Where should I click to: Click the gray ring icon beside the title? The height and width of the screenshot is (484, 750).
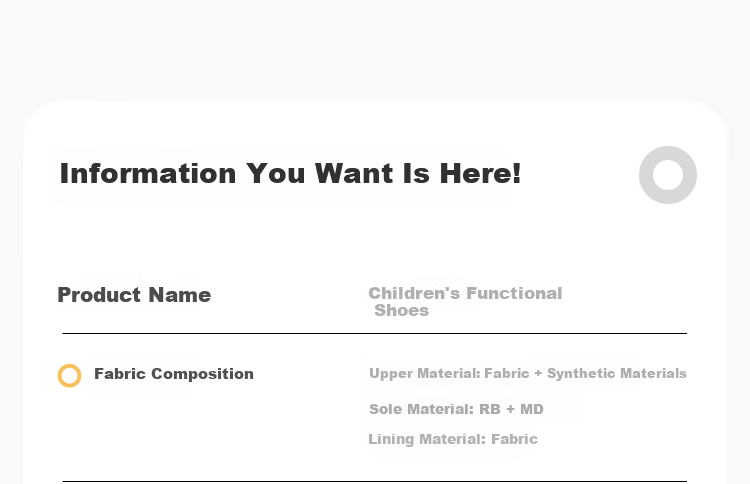click(668, 175)
